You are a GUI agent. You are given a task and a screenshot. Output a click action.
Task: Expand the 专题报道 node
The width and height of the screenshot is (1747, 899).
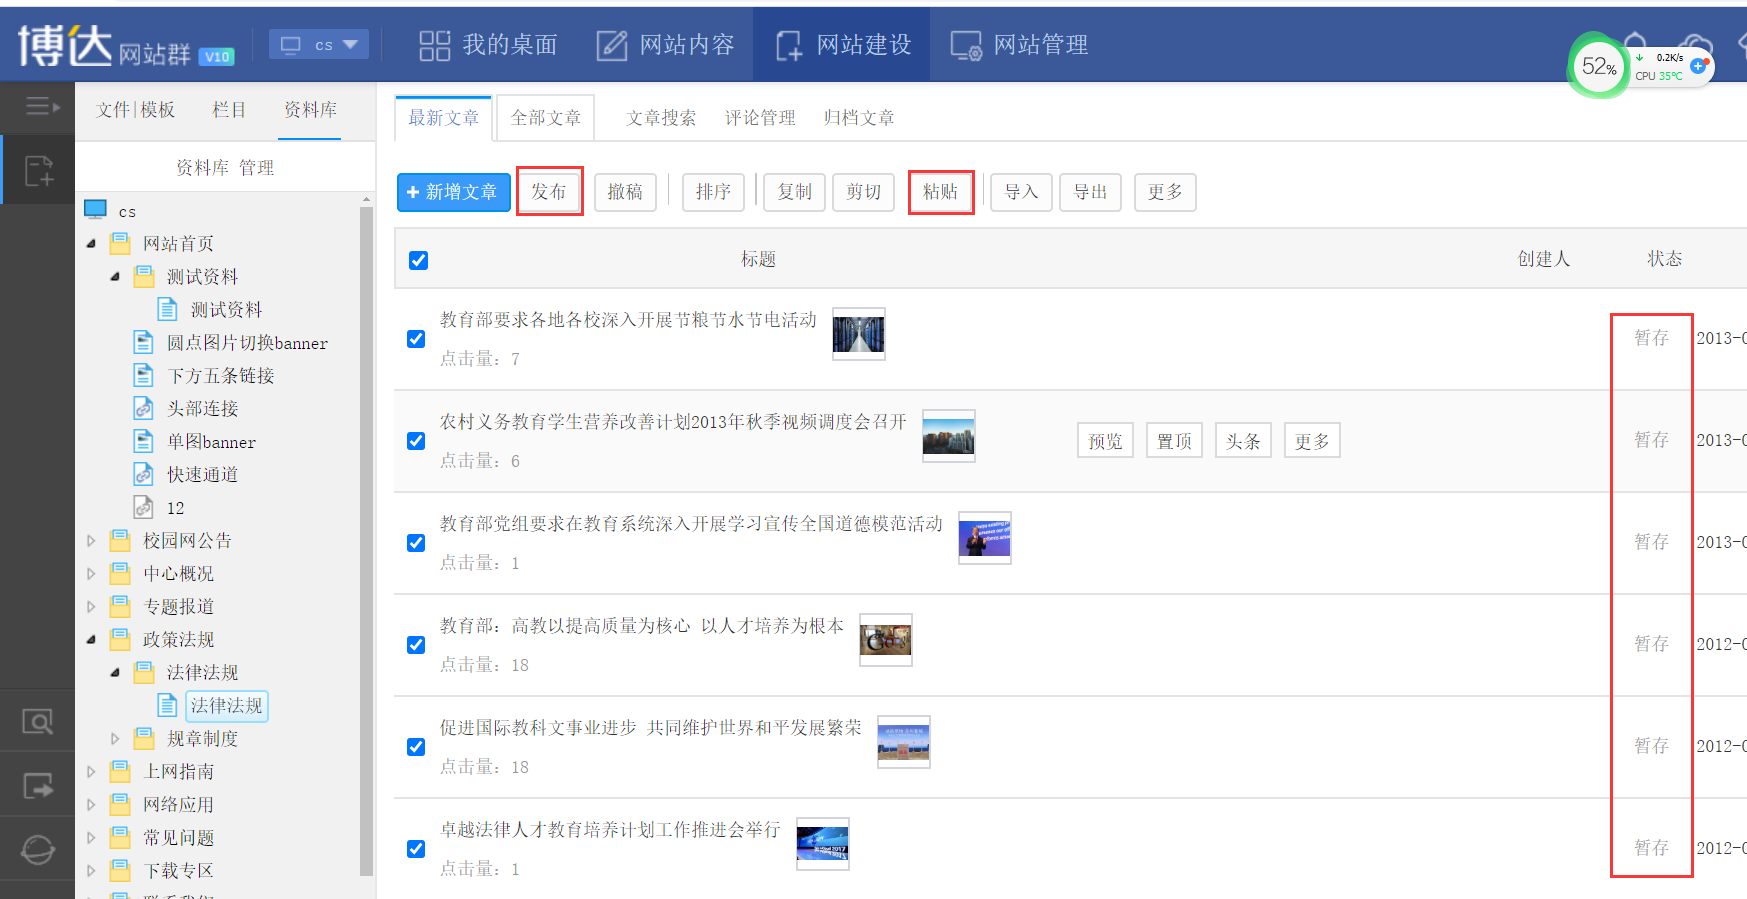click(x=91, y=606)
